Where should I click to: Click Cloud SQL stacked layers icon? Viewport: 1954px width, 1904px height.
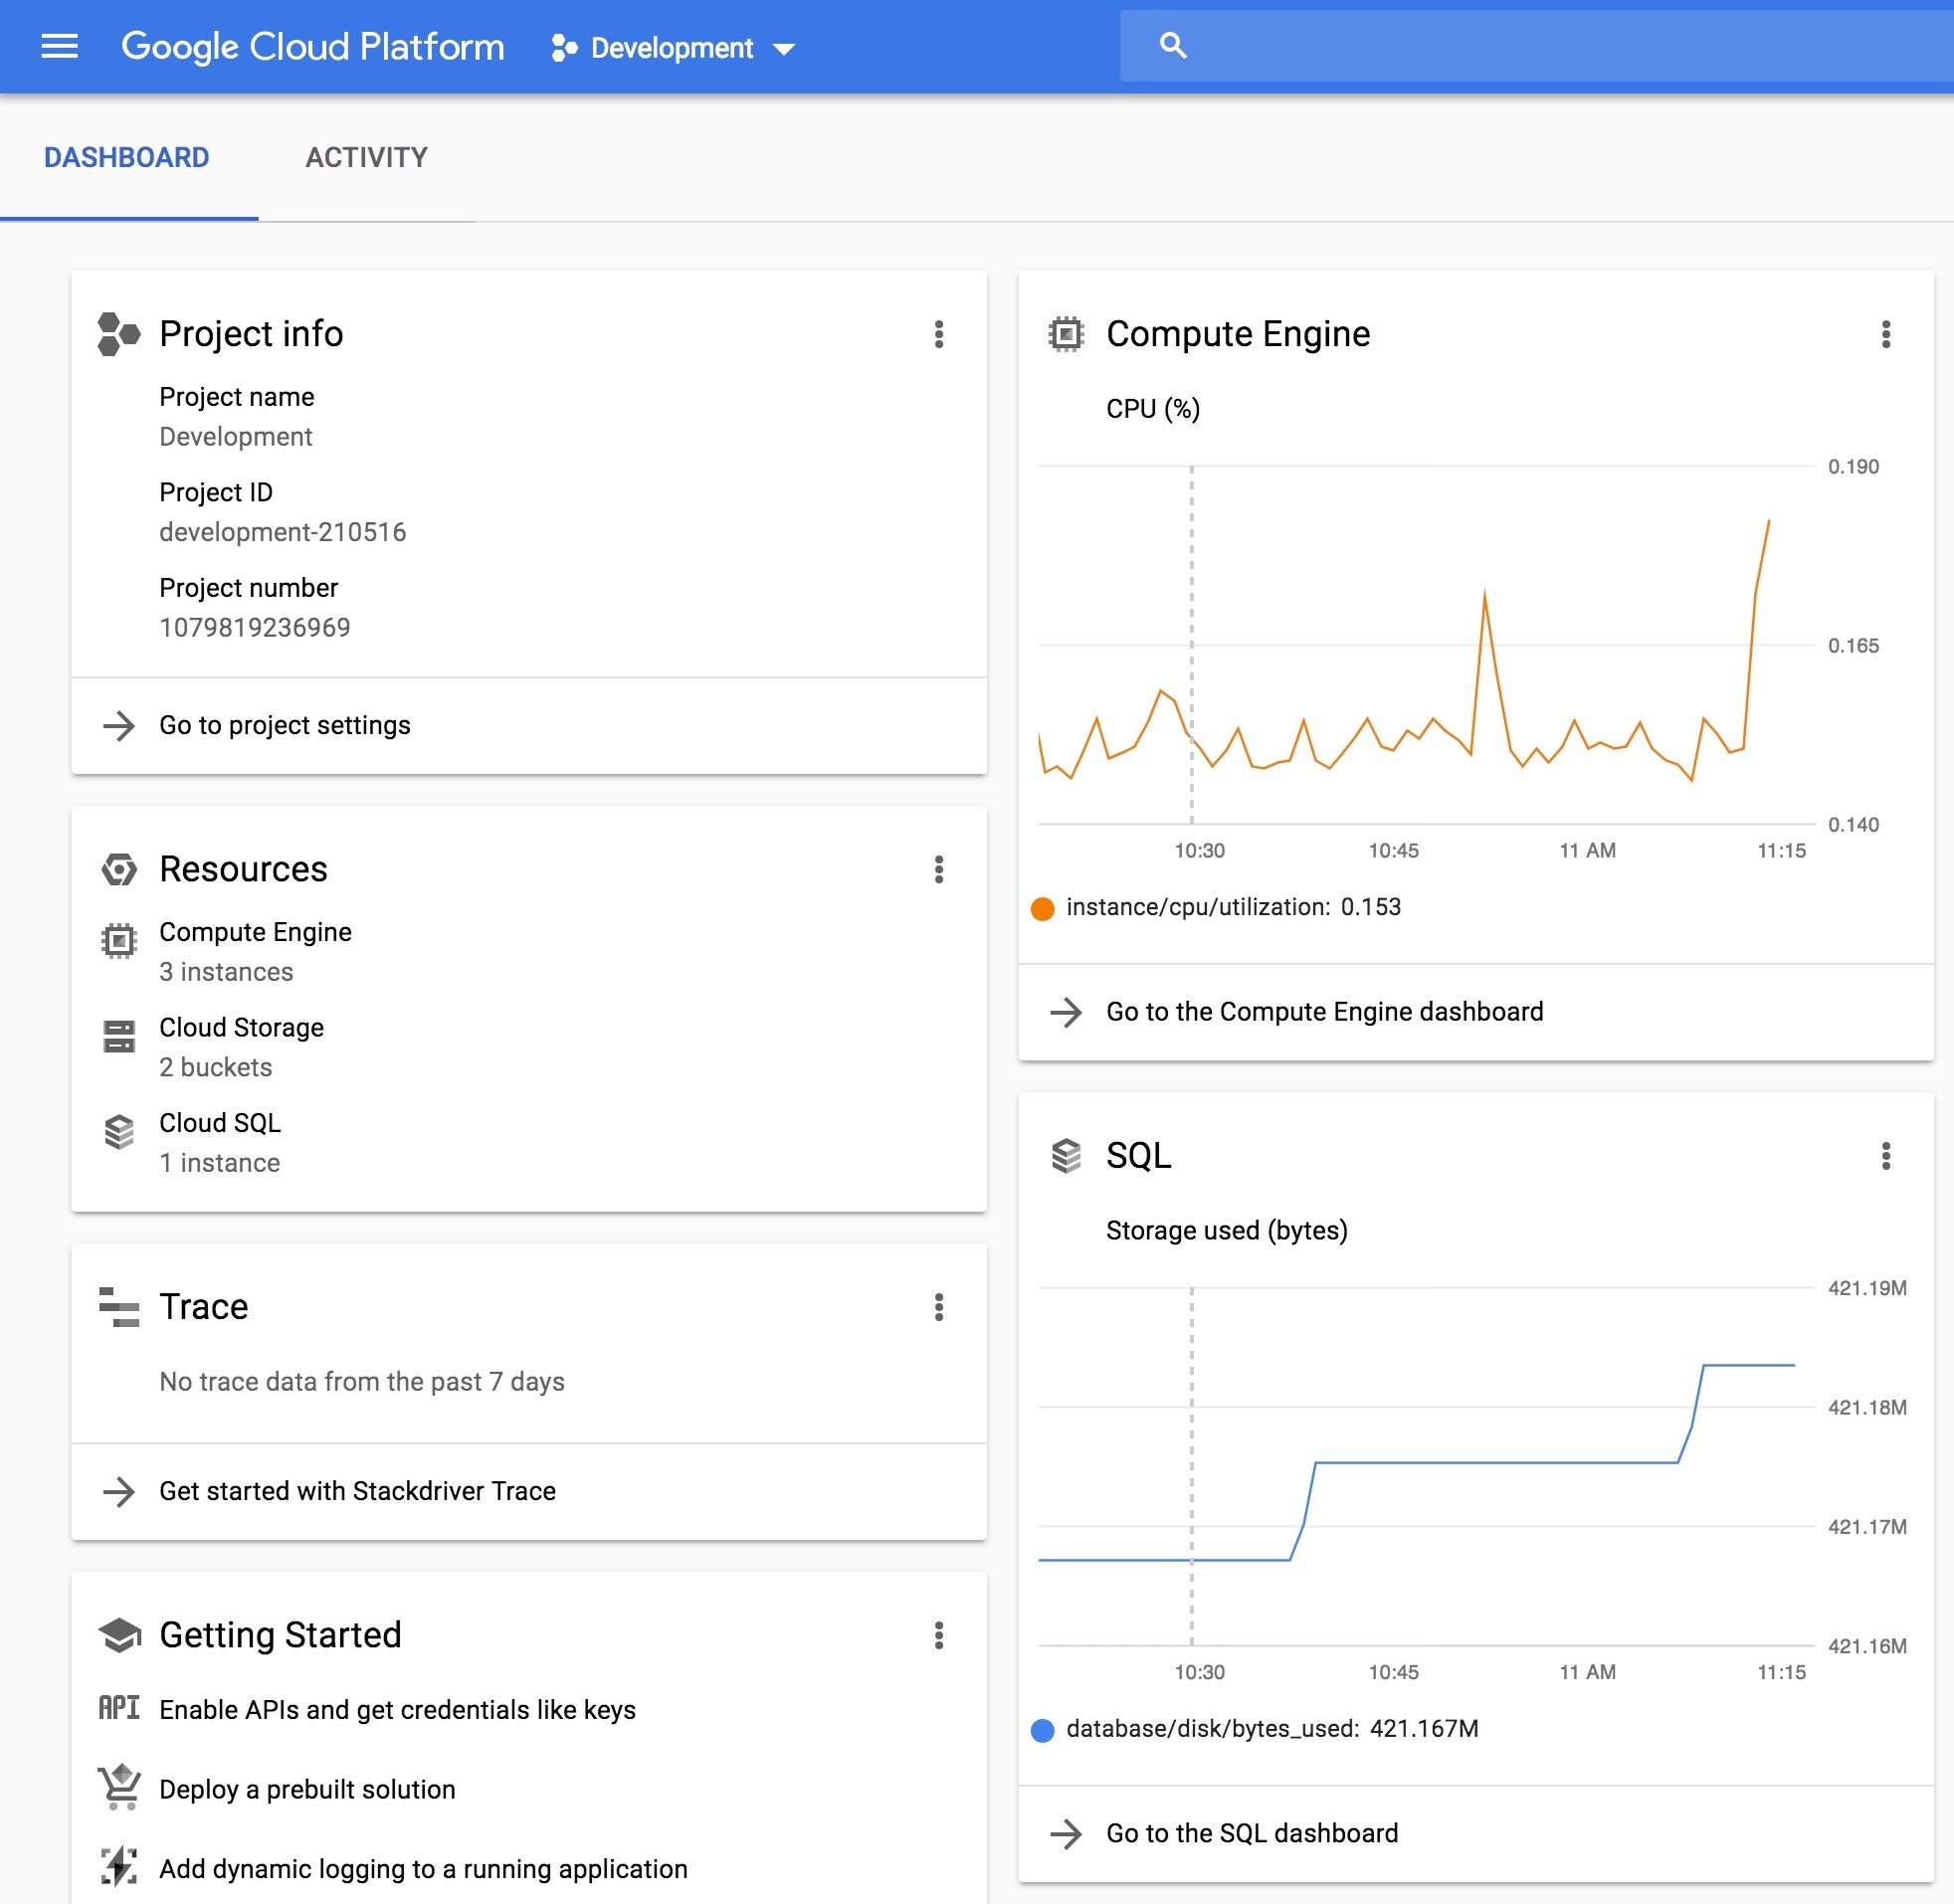pyautogui.click(x=119, y=1132)
